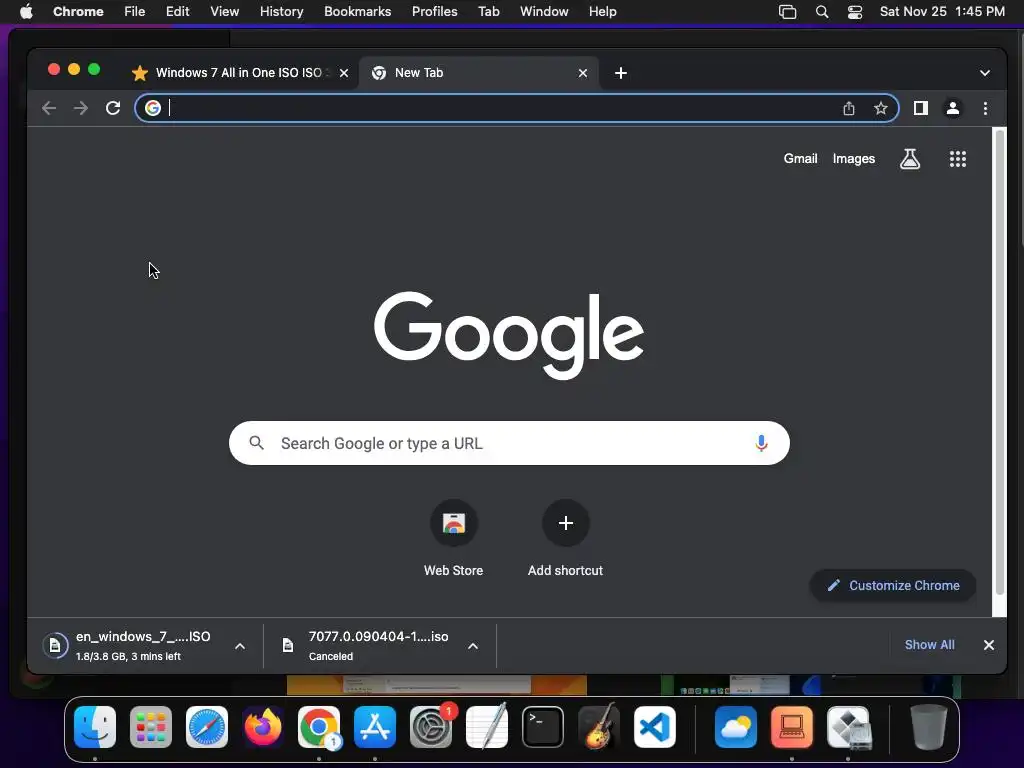Open the Web Store shortcut
Screen dimensions: 1024x768
(453, 539)
